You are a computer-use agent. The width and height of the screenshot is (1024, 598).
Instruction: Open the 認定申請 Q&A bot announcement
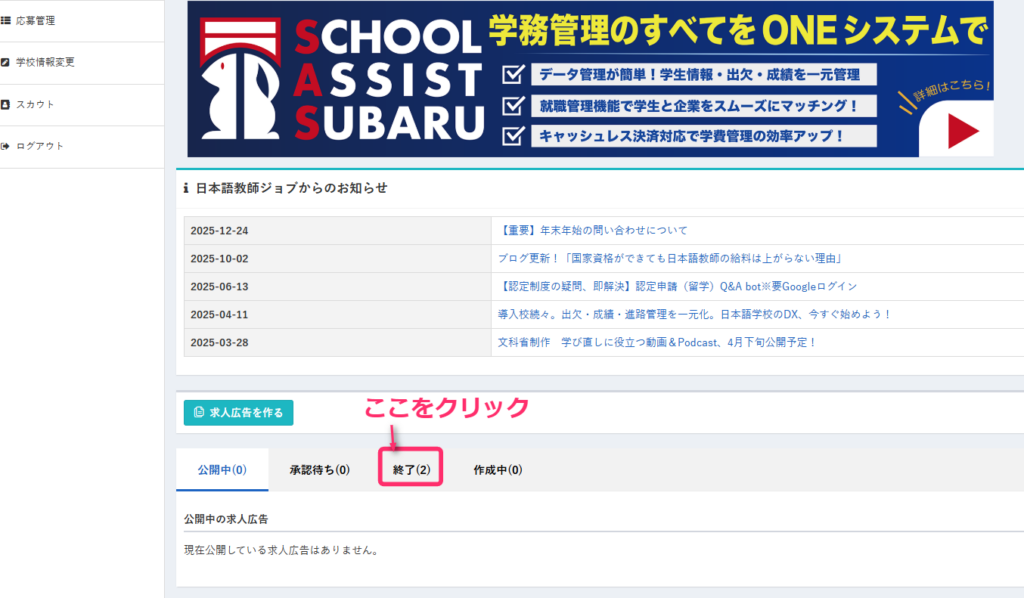coord(677,286)
